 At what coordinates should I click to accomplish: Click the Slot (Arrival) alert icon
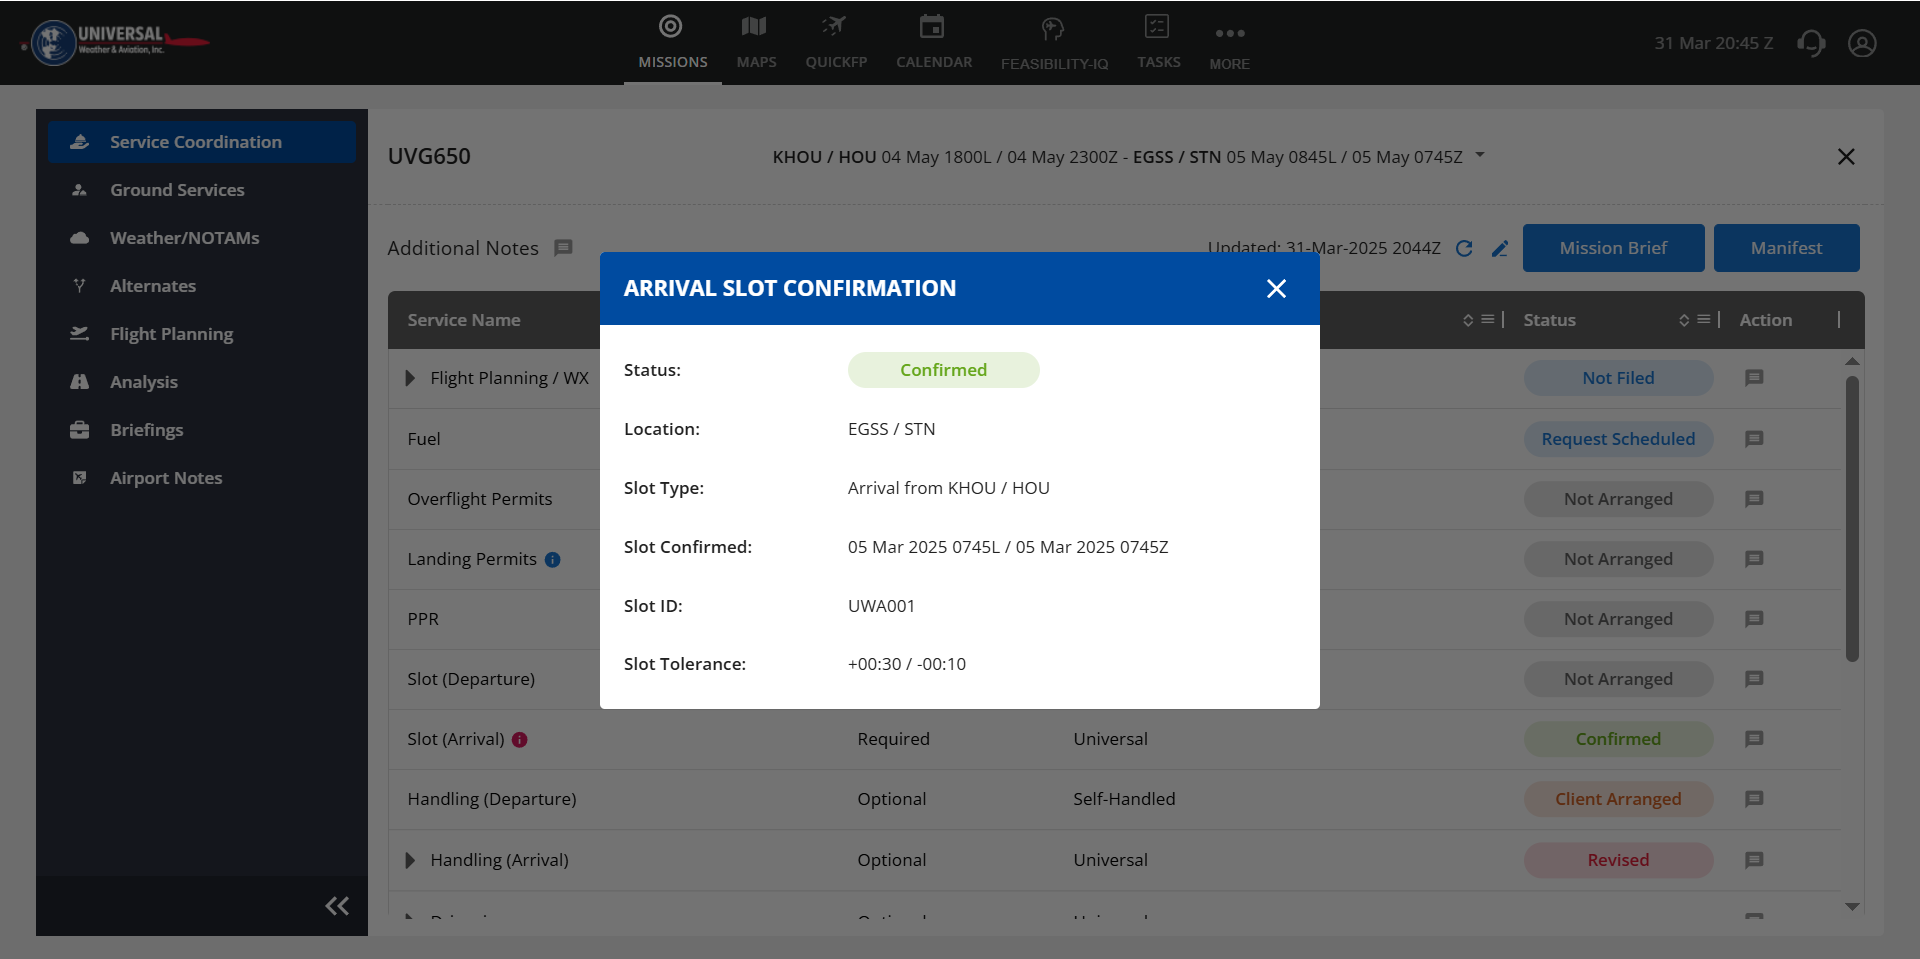[x=519, y=740]
